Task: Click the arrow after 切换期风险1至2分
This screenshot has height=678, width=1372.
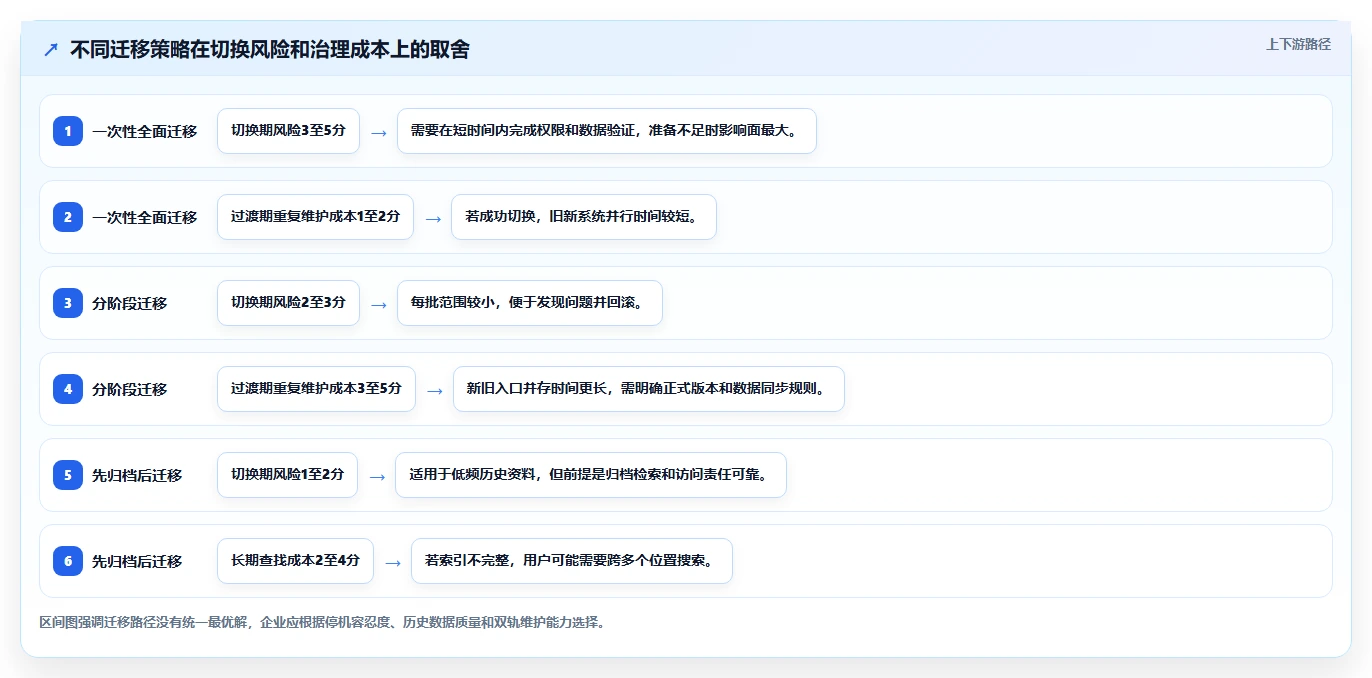Action: pyautogui.click(x=376, y=476)
